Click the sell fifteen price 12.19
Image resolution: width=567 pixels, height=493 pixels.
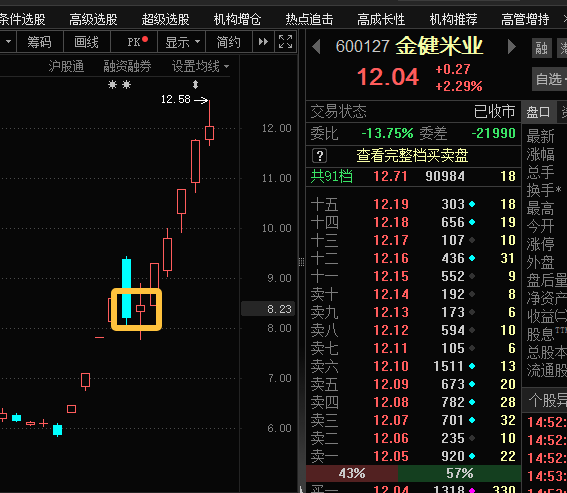391,204
